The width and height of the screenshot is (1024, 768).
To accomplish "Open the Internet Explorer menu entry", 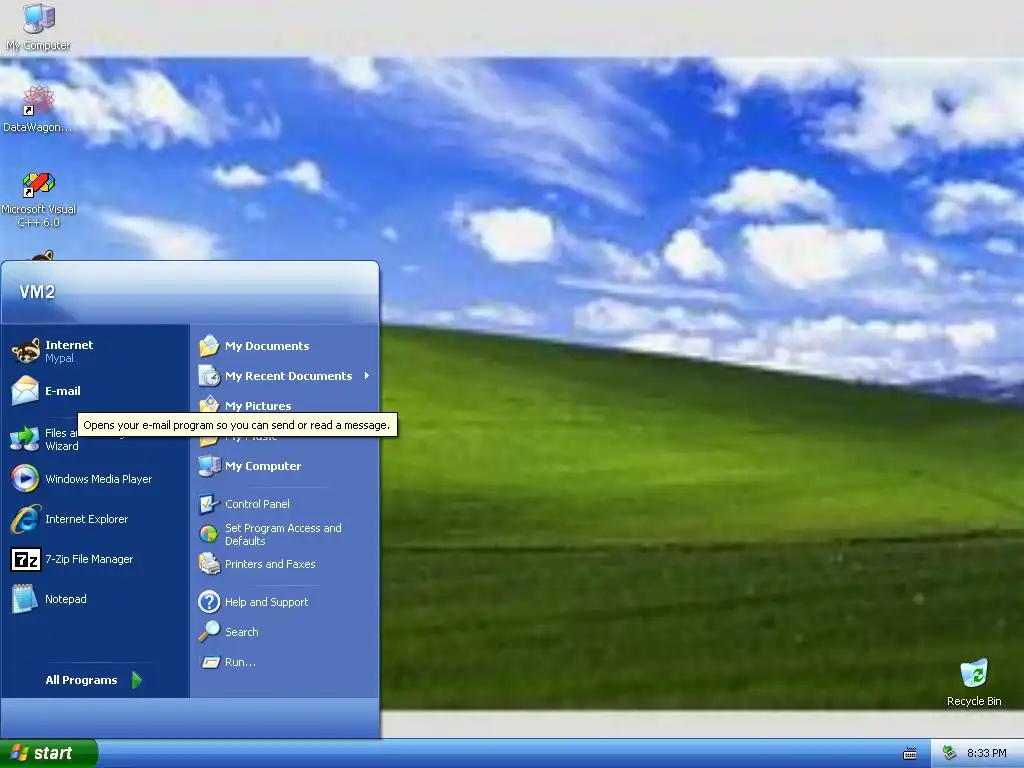I will point(95,519).
